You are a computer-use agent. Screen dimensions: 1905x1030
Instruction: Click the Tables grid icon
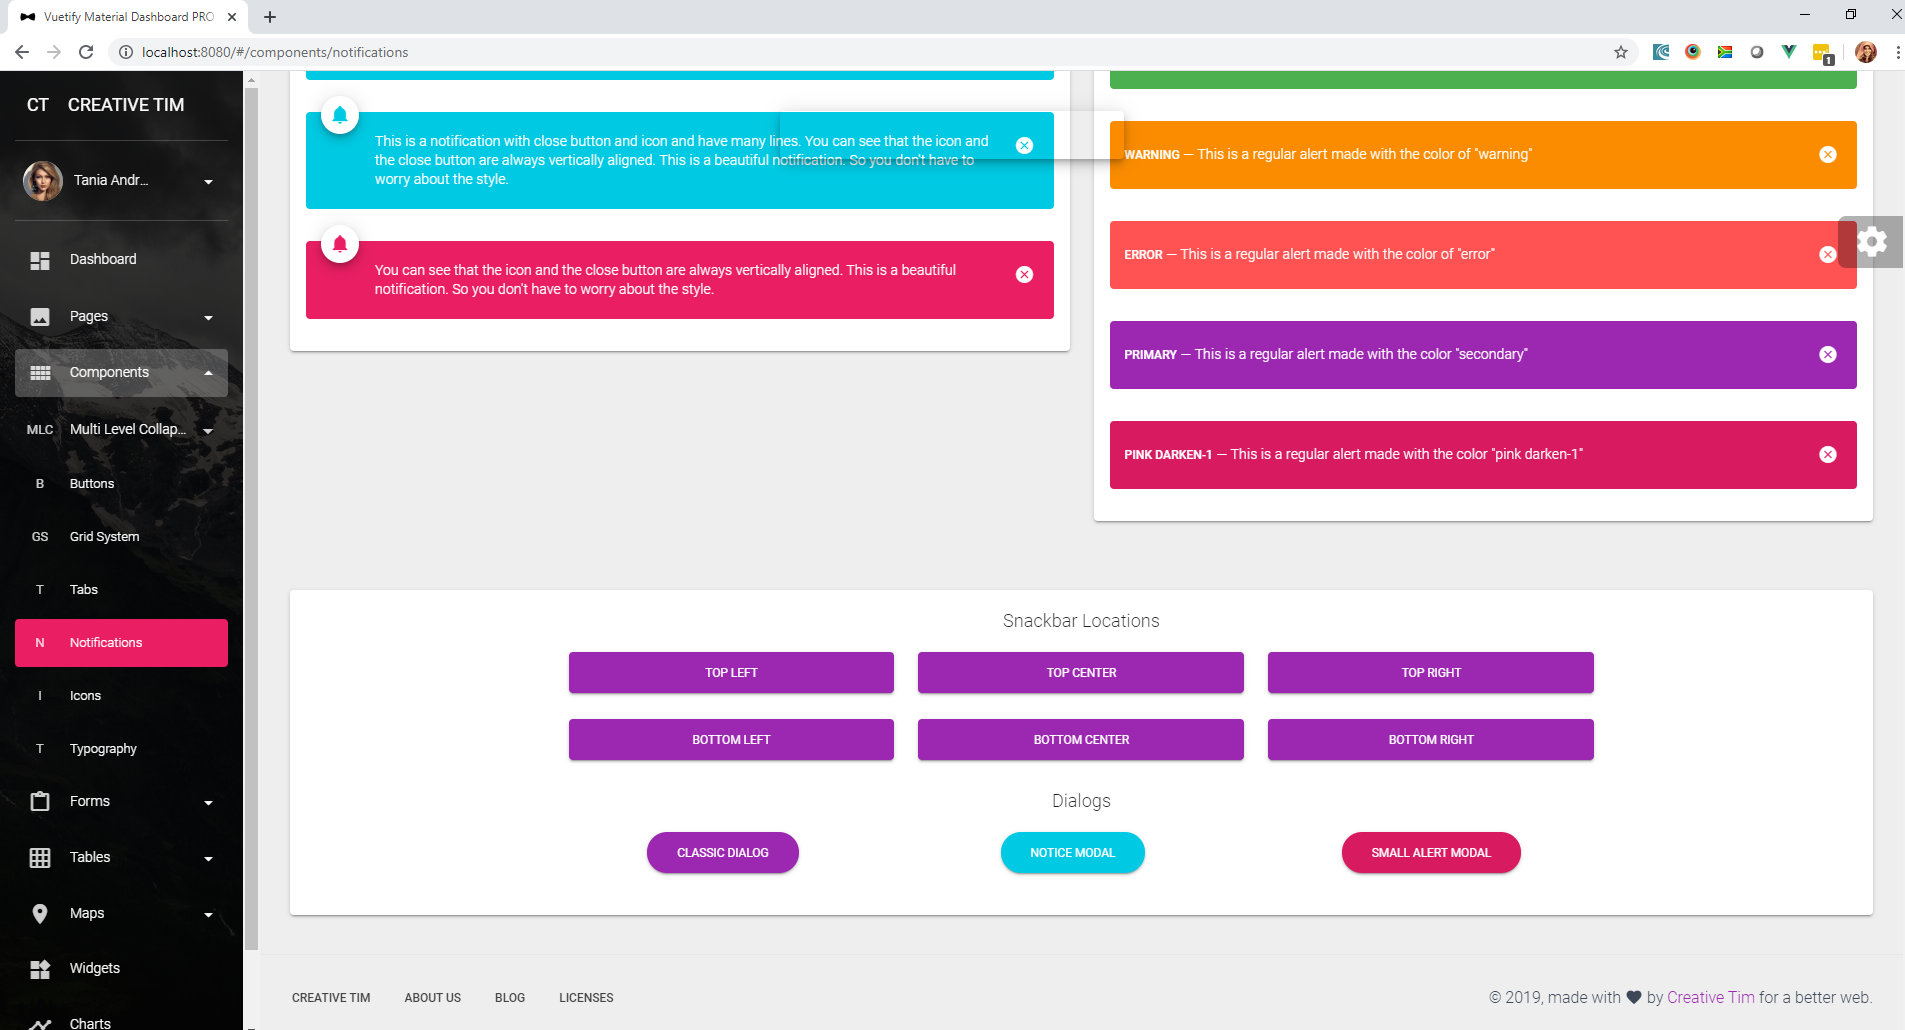coord(40,858)
